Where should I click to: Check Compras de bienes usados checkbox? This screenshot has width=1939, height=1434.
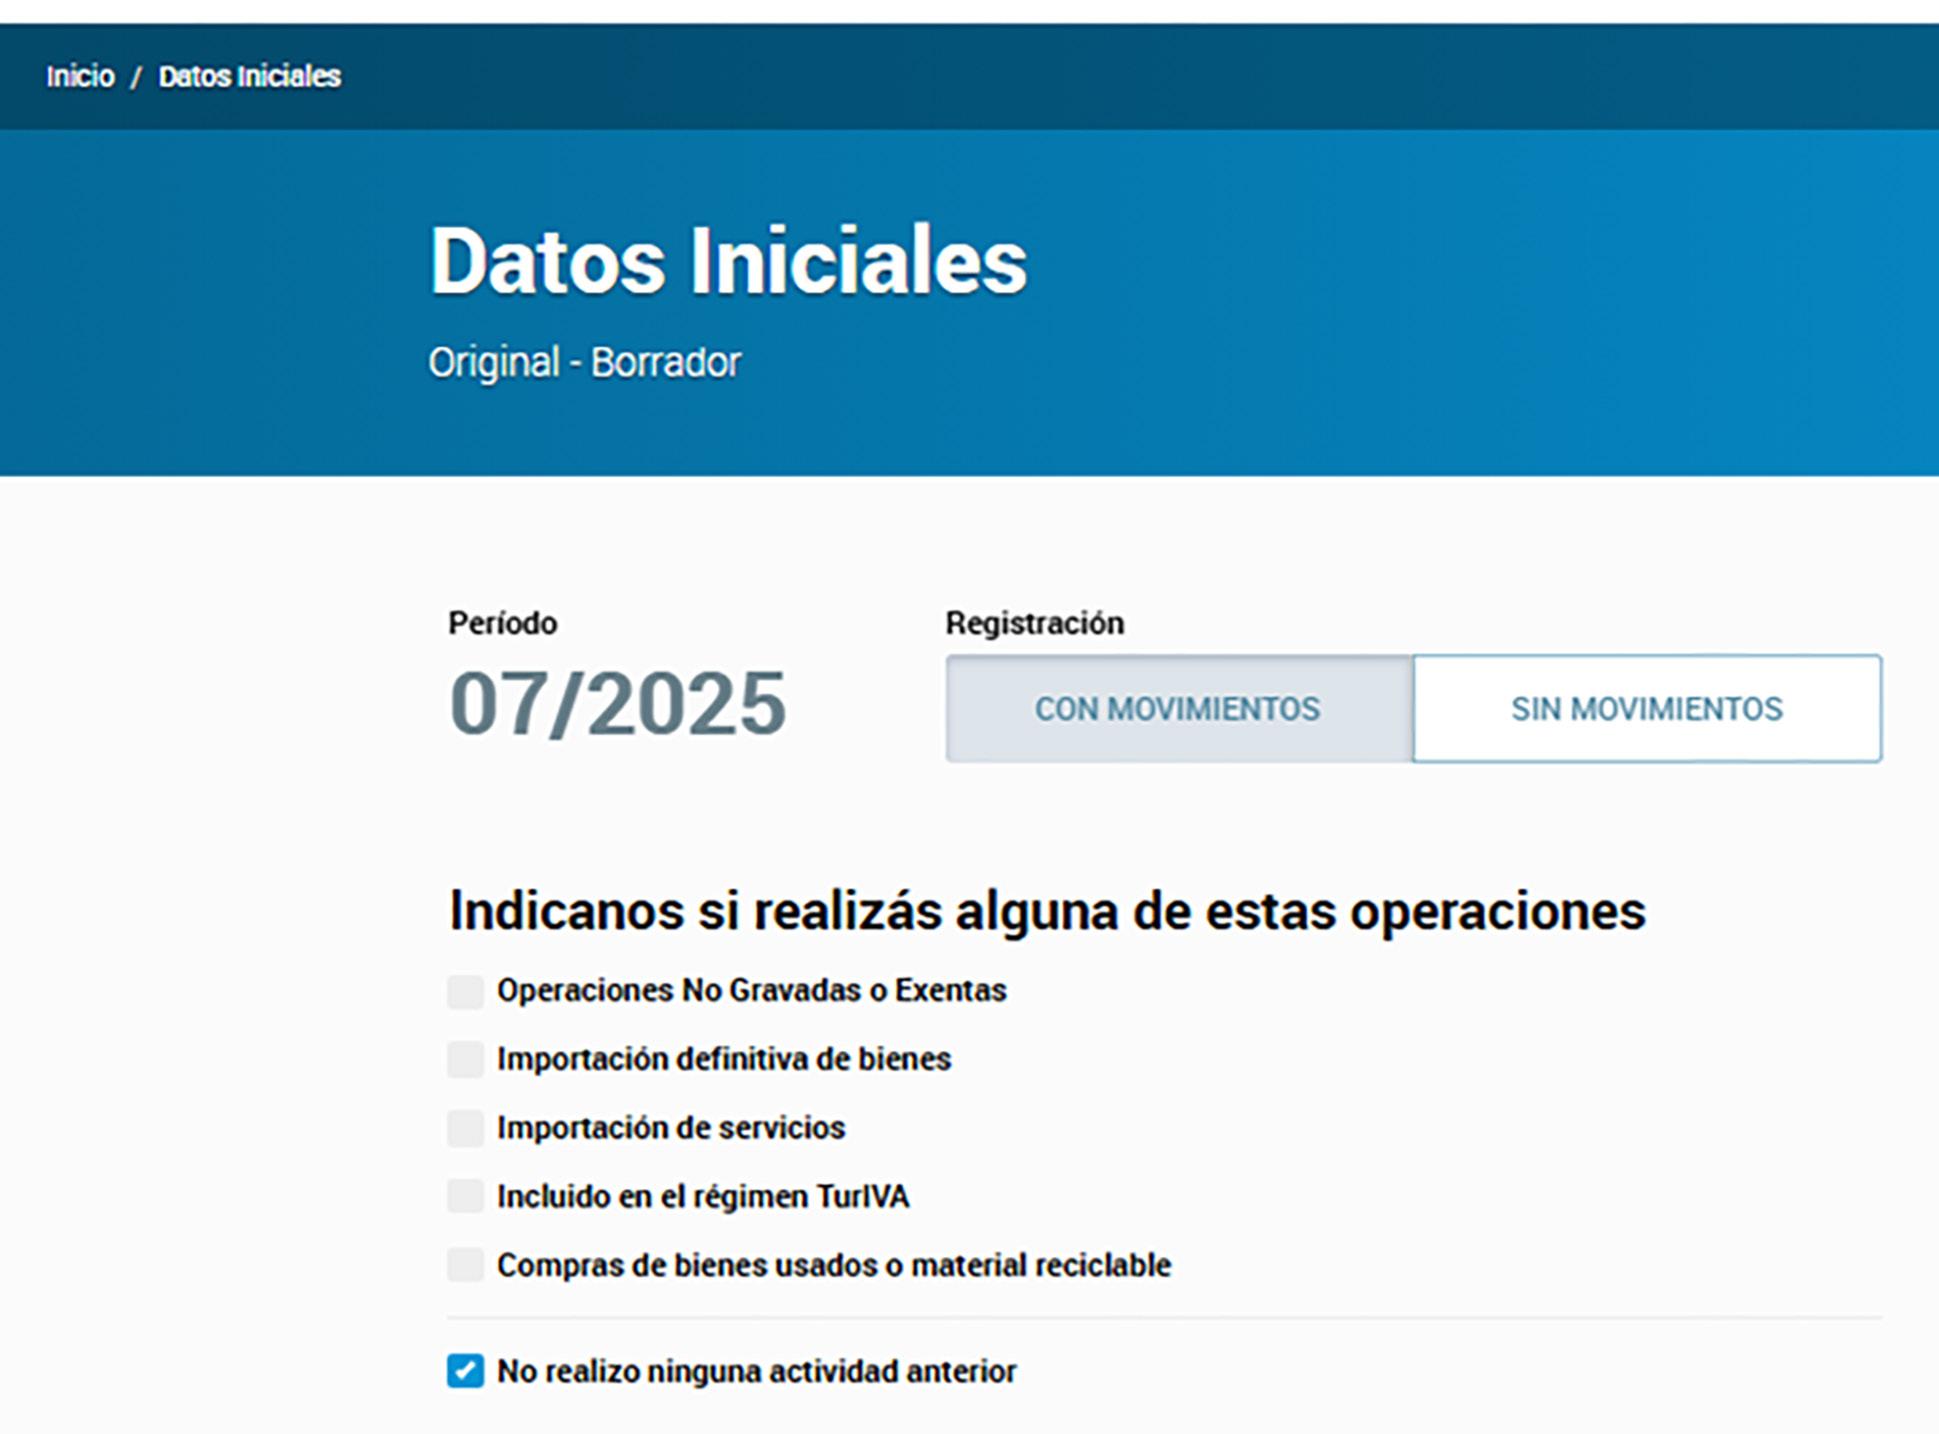tap(465, 1265)
